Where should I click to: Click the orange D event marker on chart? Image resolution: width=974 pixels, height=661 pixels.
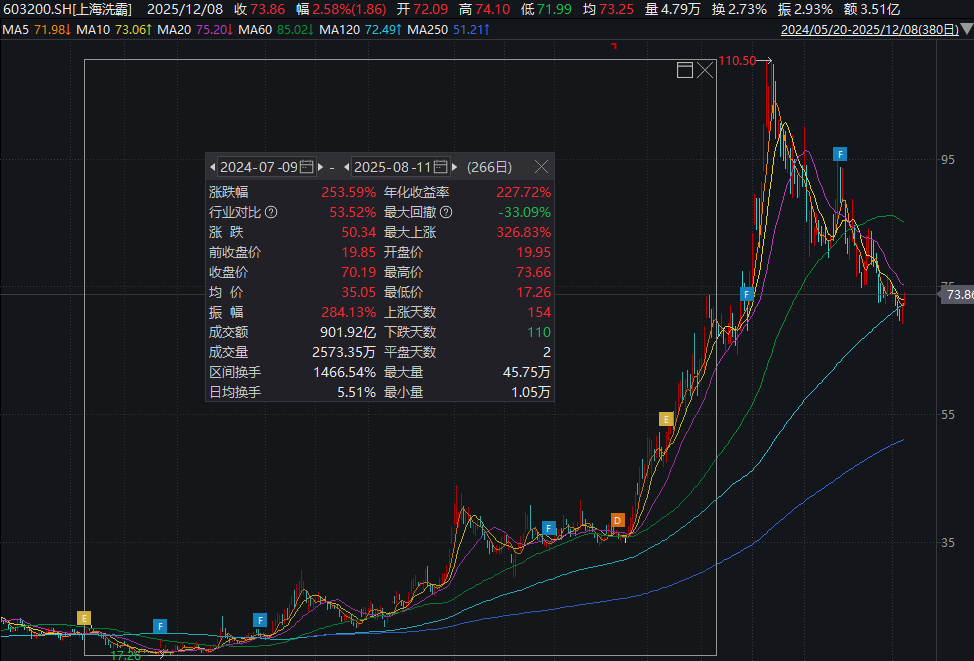click(x=617, y=520)
